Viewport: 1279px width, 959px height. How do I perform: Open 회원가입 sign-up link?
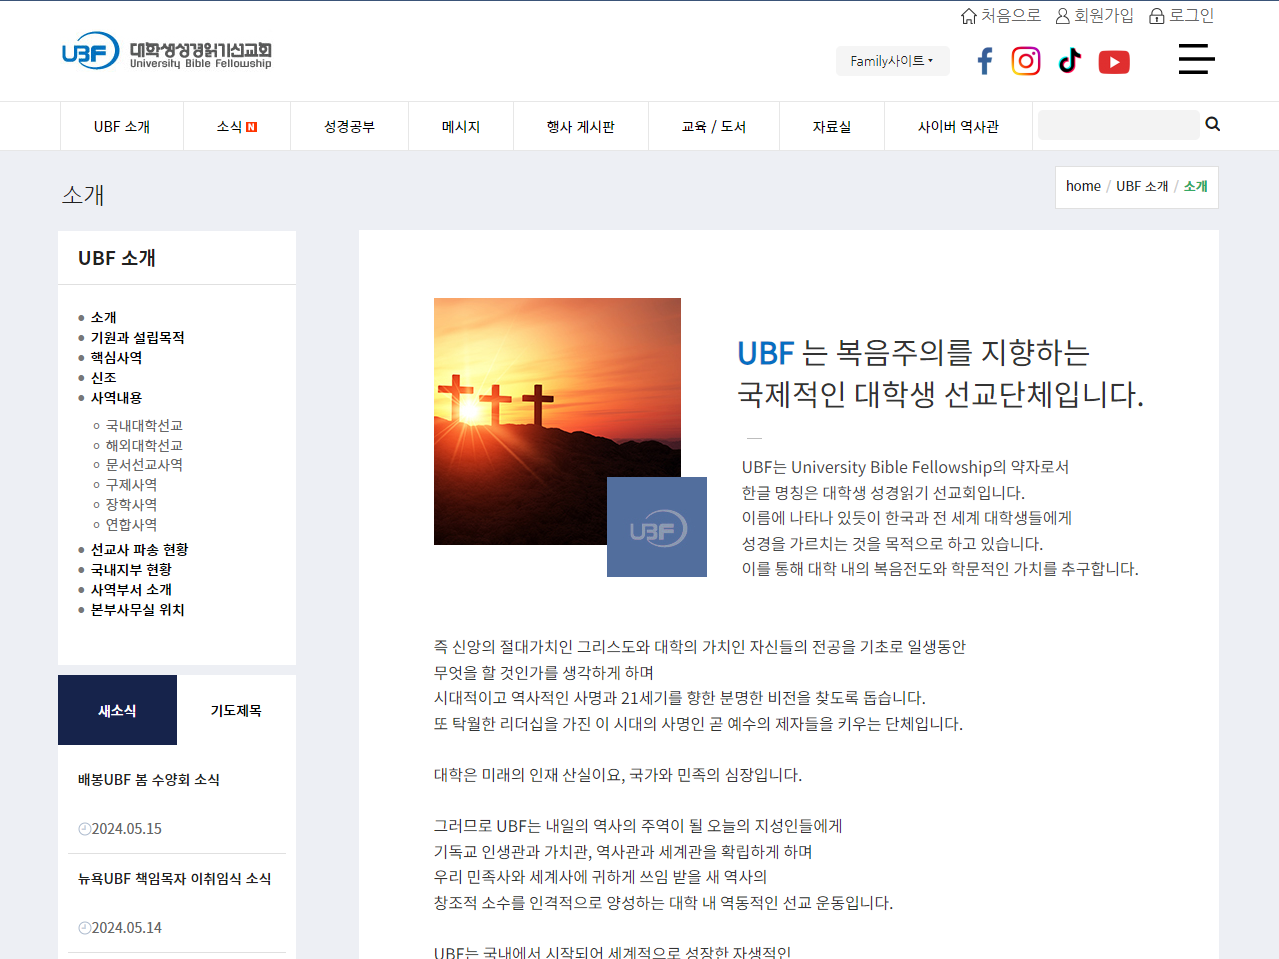pos(1095,16)
